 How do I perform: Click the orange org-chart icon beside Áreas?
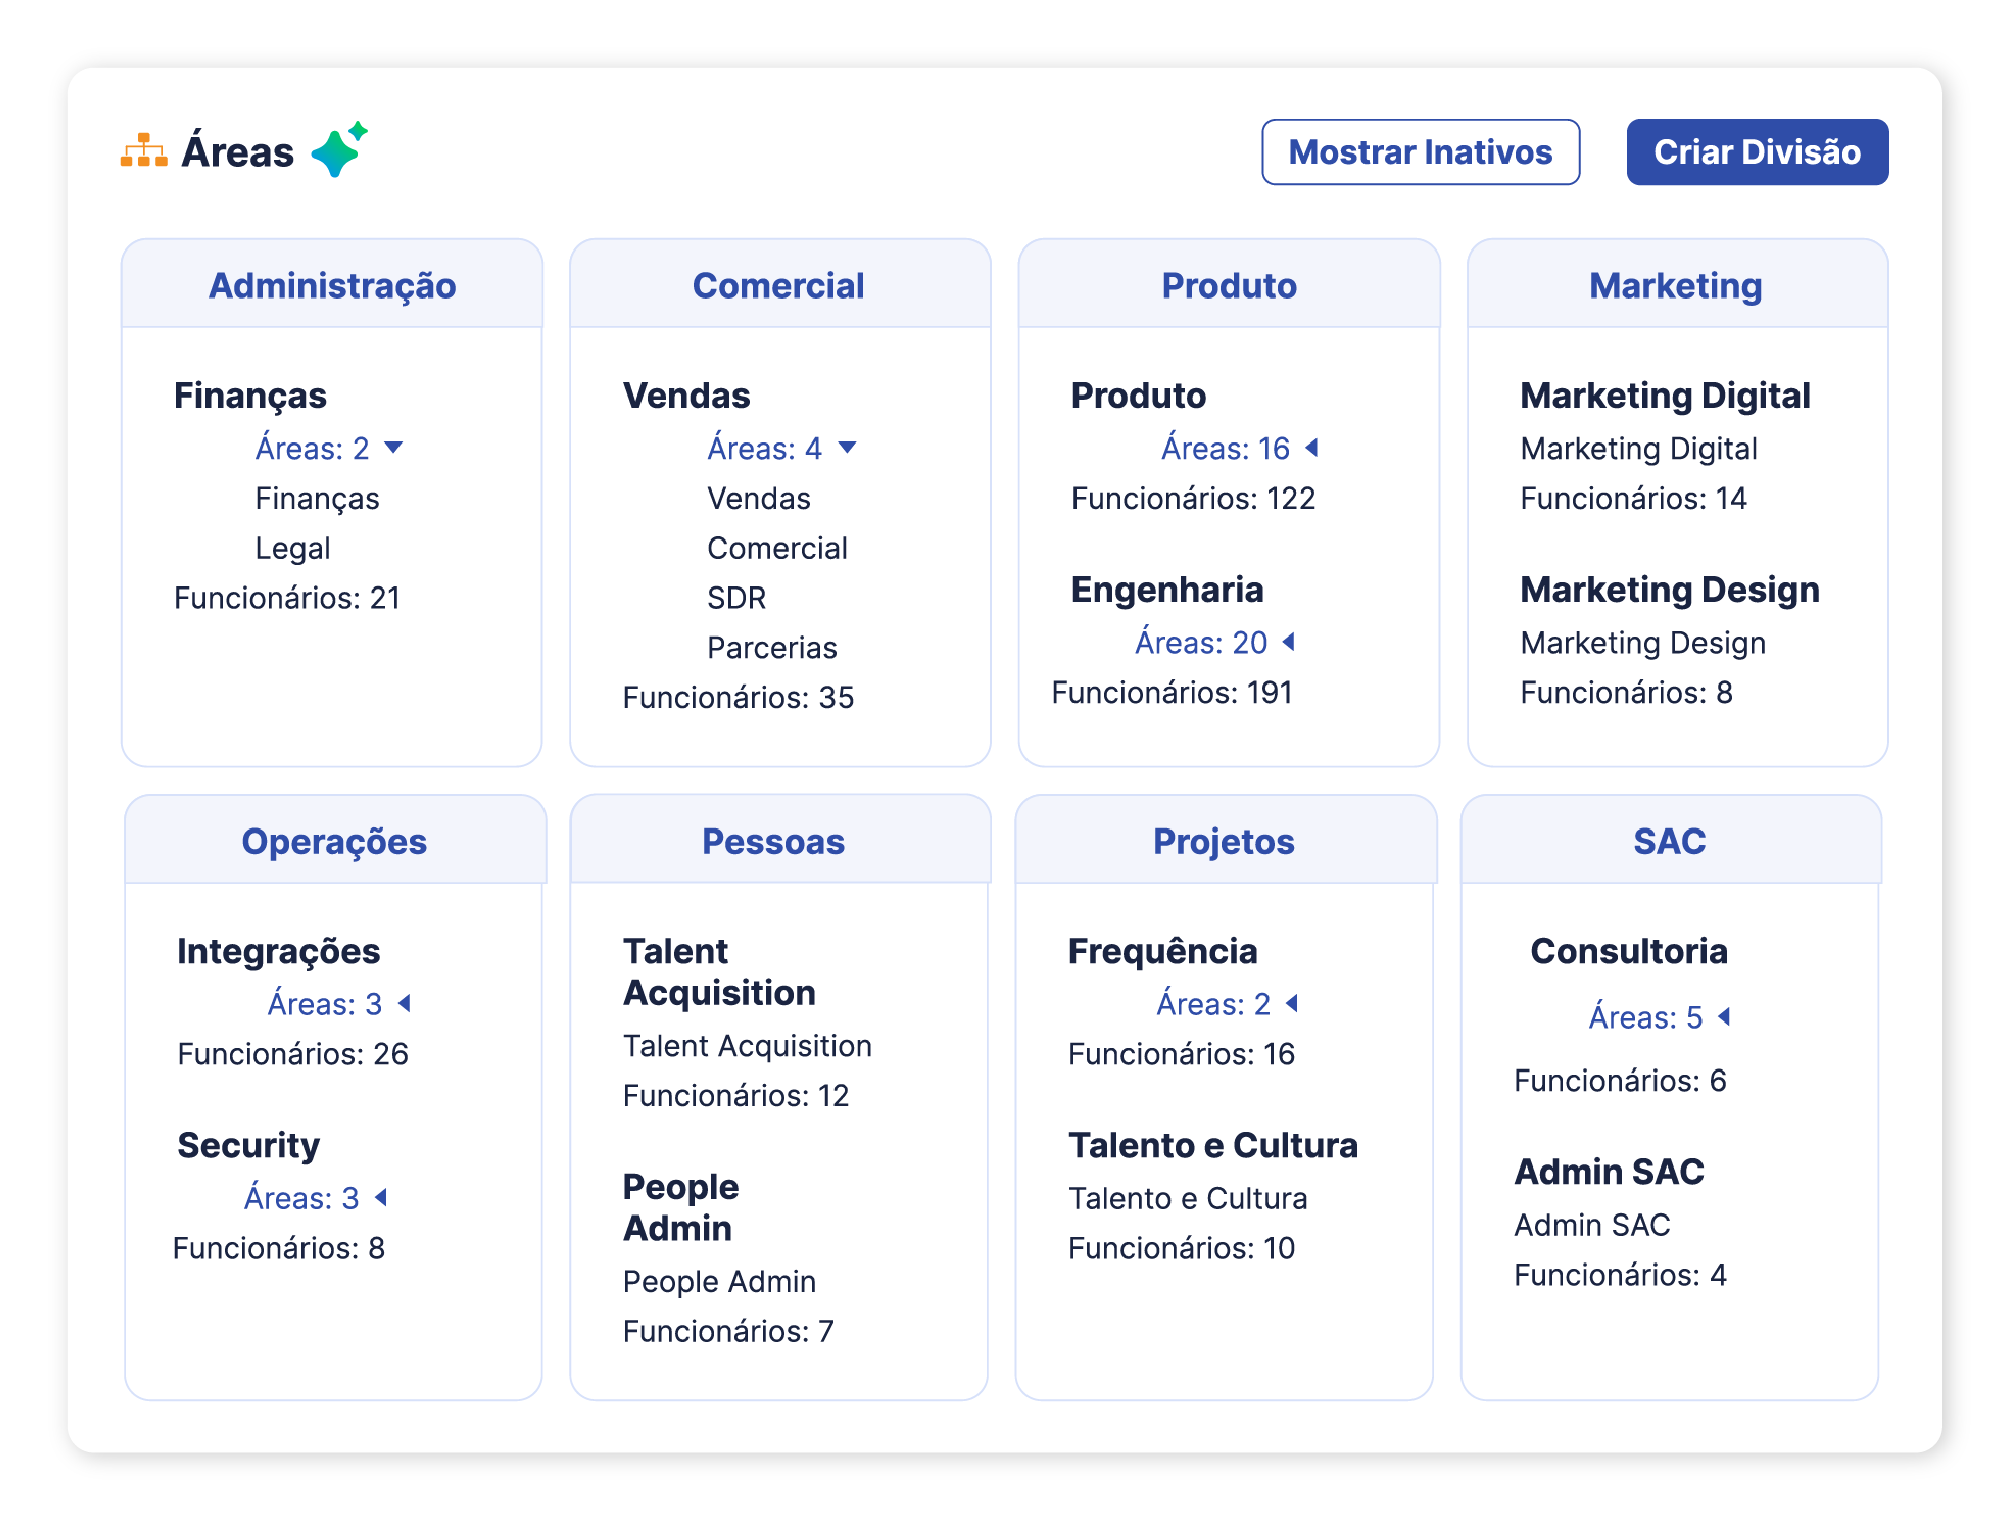(144, 152)
